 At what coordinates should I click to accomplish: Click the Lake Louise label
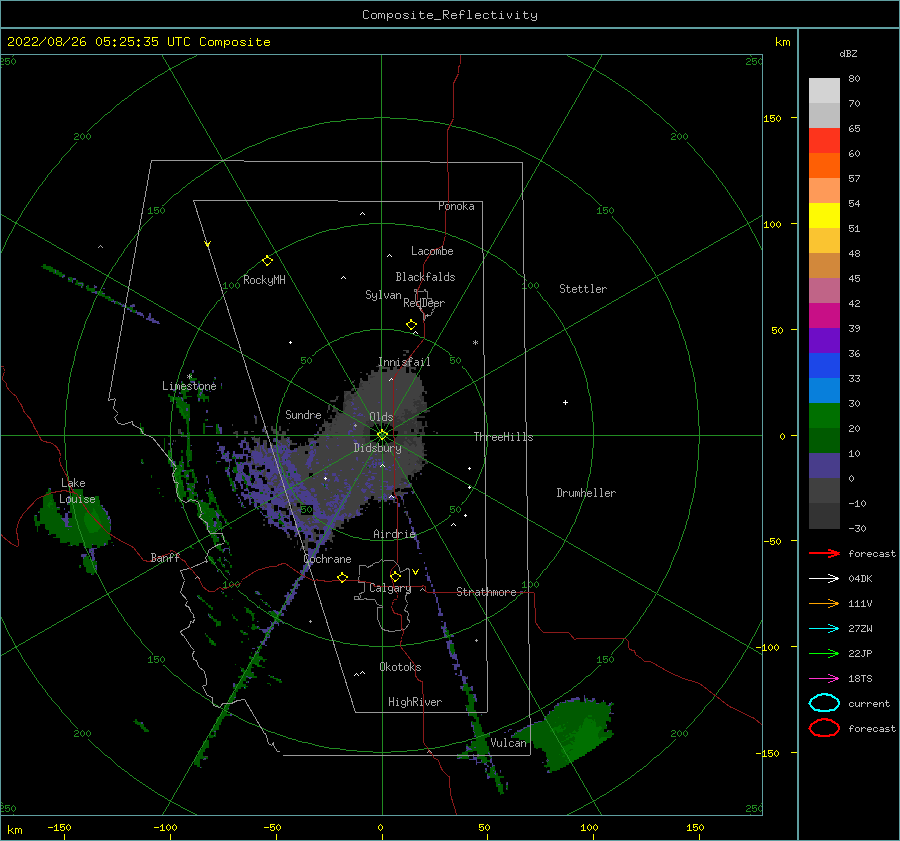point(77,491)
